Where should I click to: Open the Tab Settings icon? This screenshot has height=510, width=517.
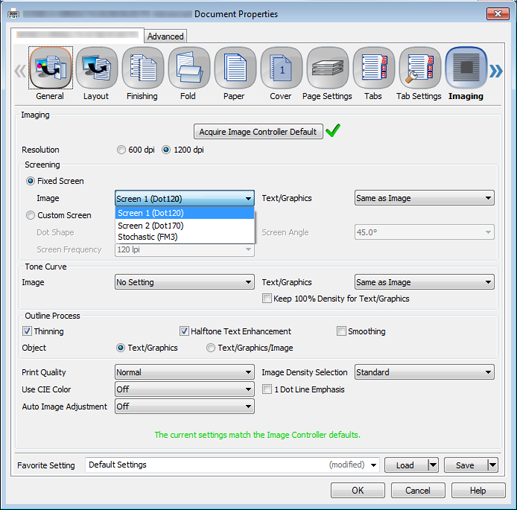tap(420, 68)
